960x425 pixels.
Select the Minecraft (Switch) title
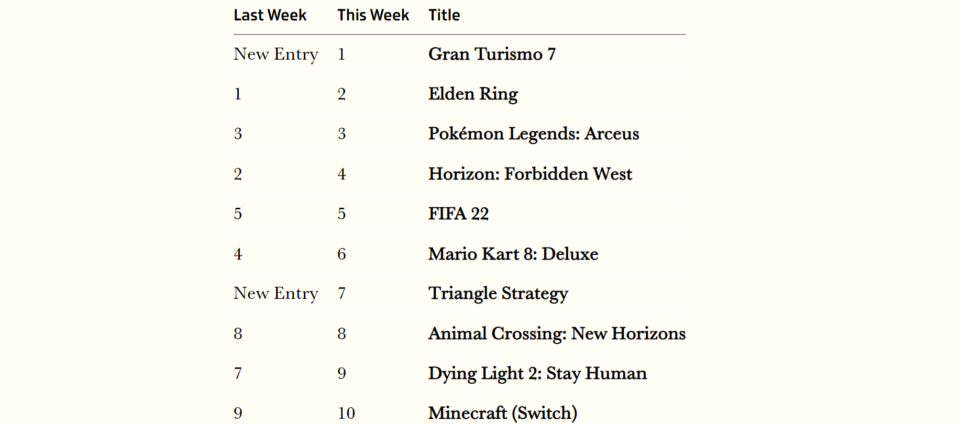503,413
